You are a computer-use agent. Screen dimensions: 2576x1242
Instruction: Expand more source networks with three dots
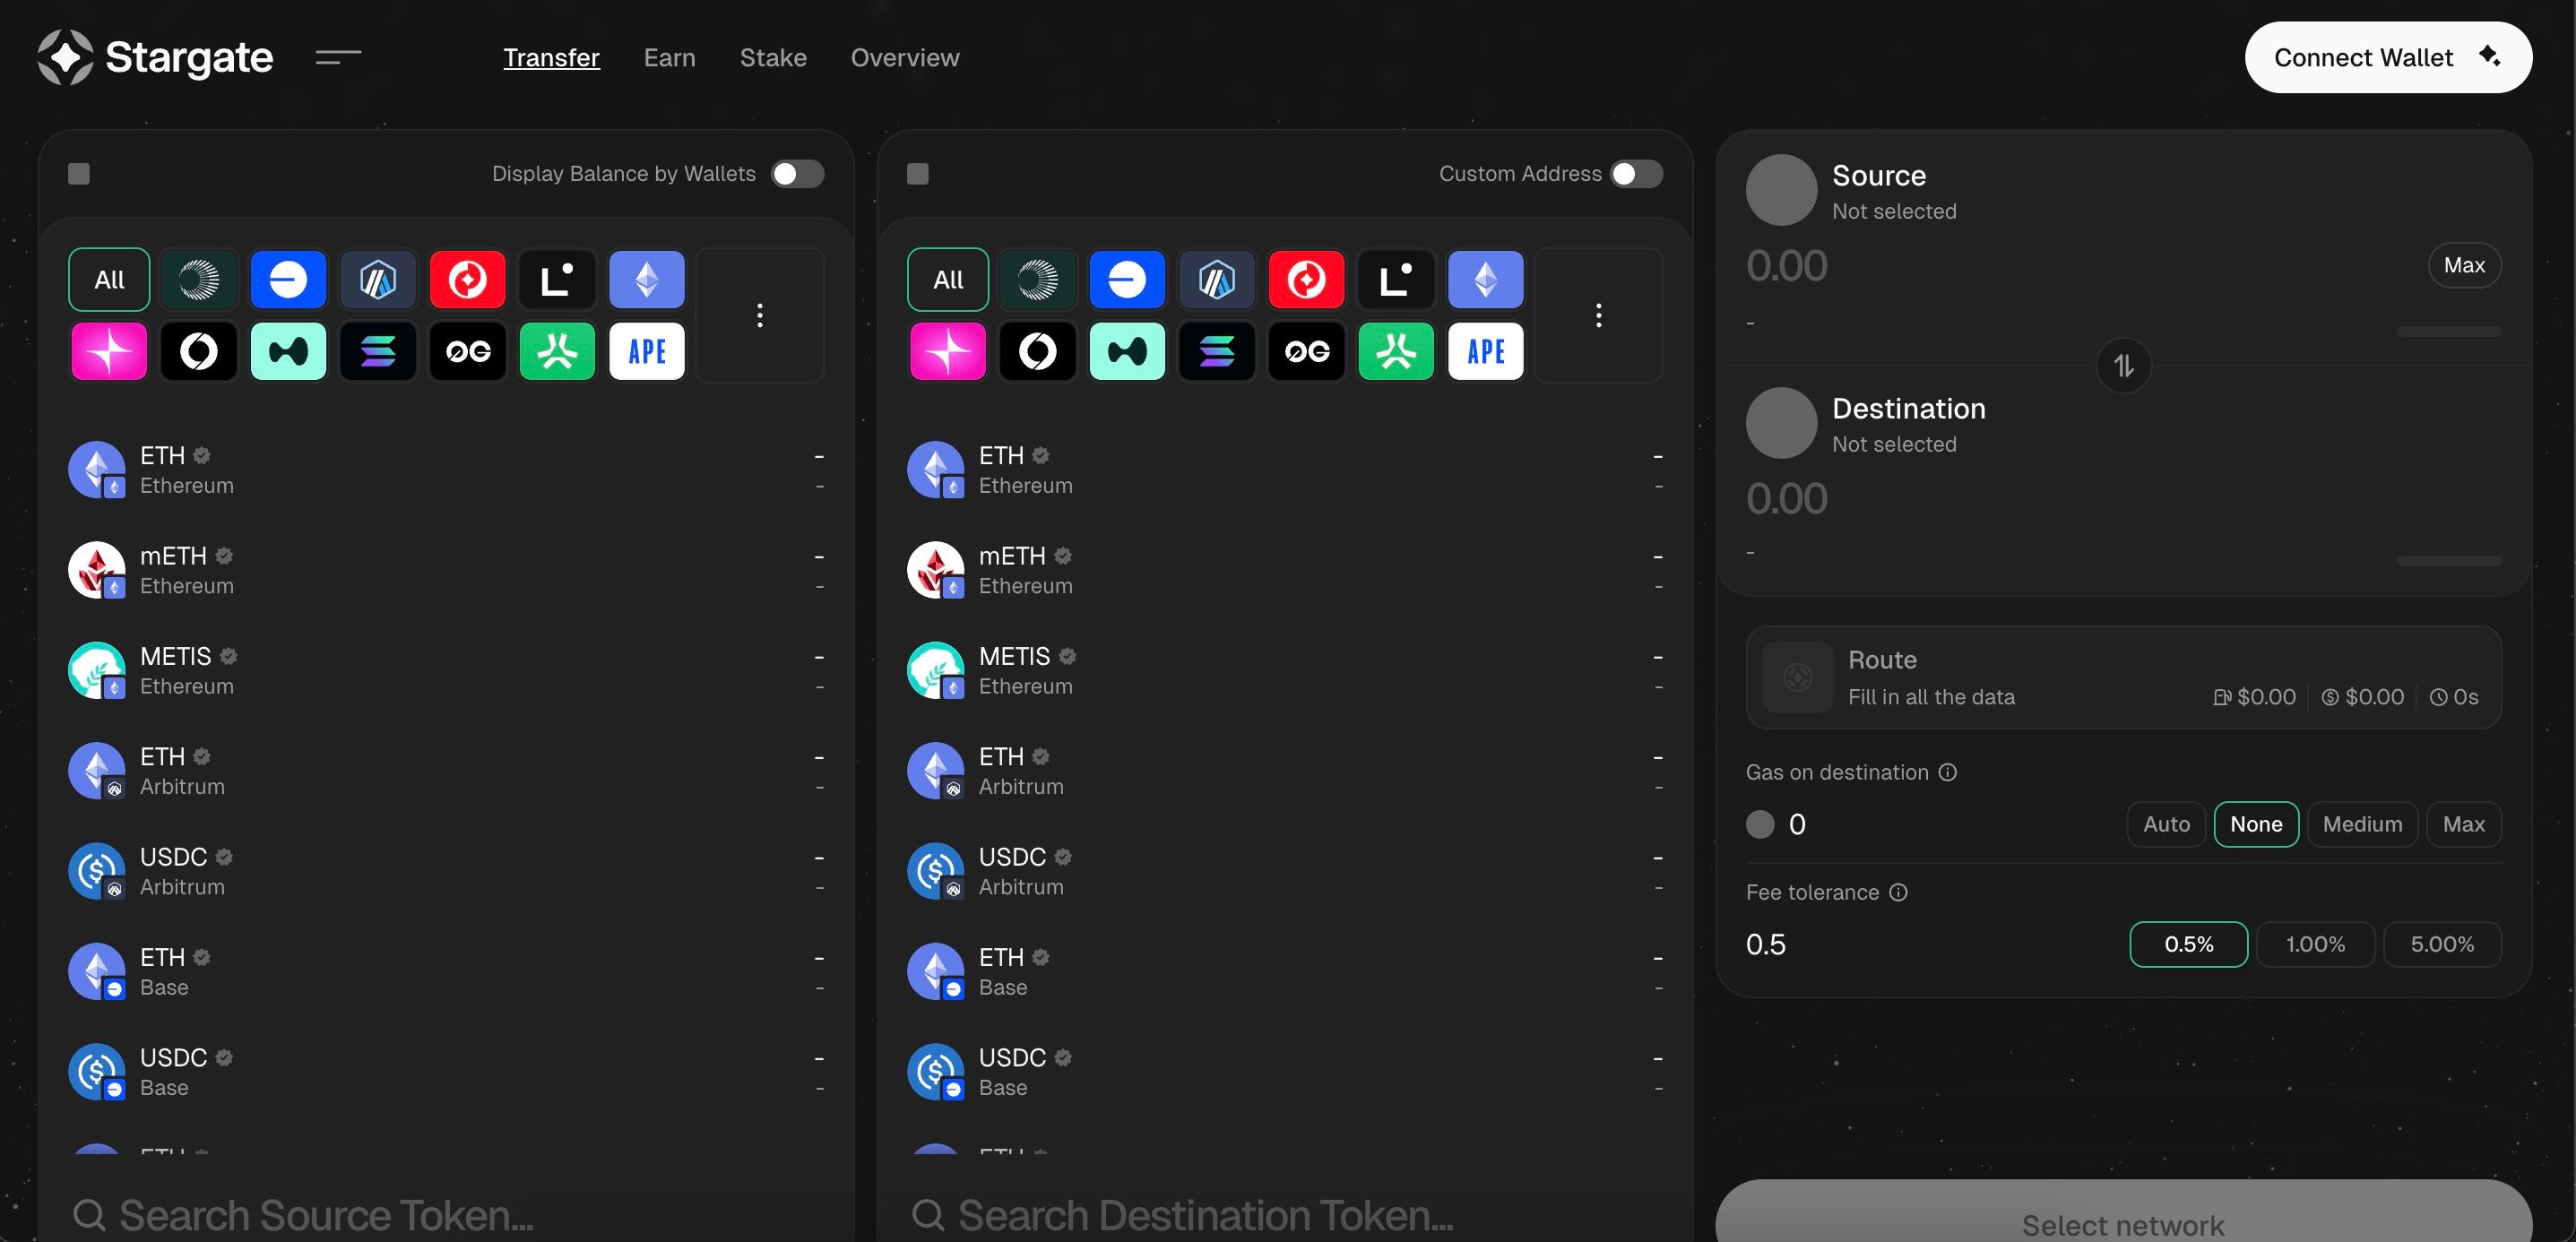click(x=760, y=316)
